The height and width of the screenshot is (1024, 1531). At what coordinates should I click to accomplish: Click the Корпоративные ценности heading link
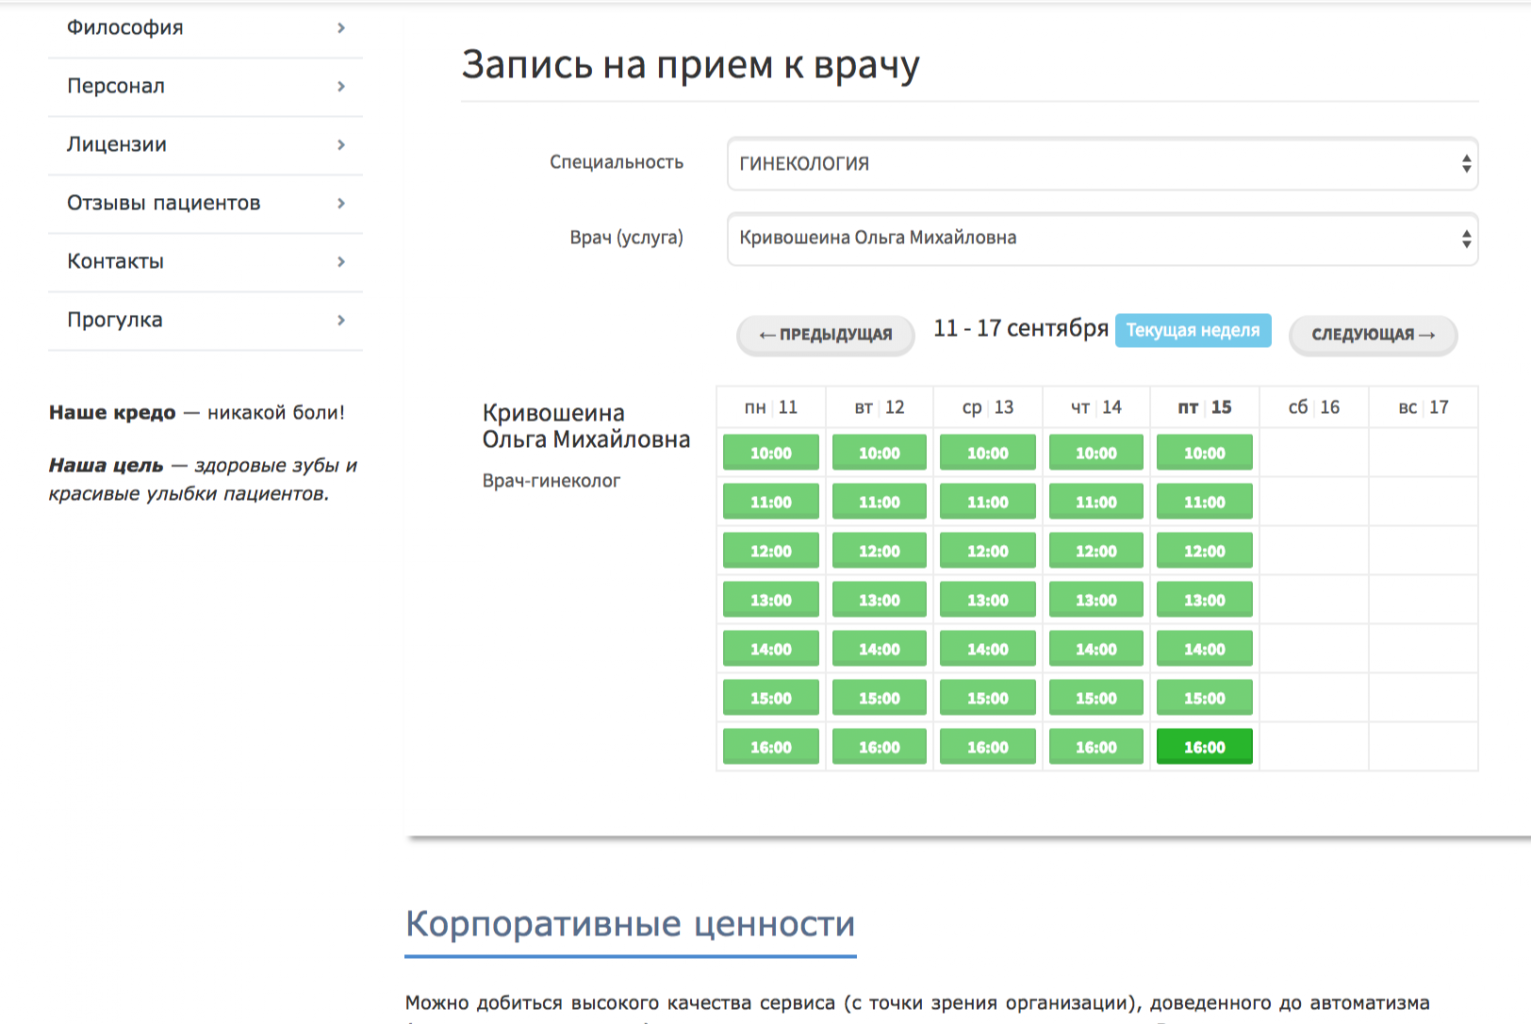630,924
